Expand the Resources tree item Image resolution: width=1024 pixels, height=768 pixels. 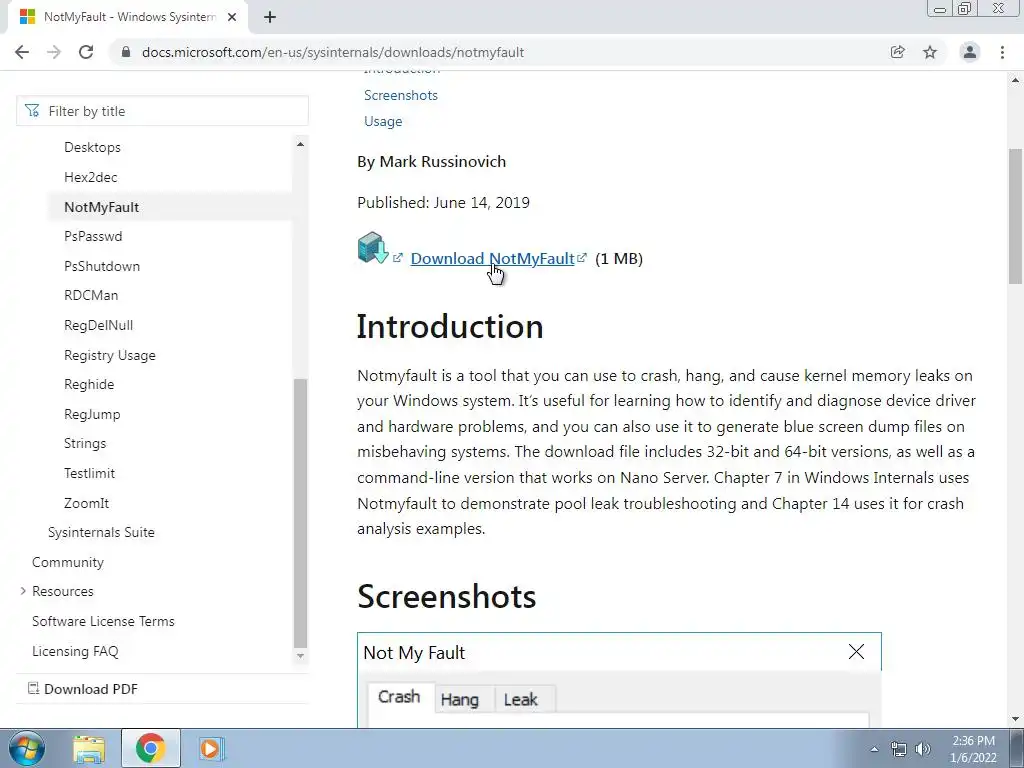(23, 591)
